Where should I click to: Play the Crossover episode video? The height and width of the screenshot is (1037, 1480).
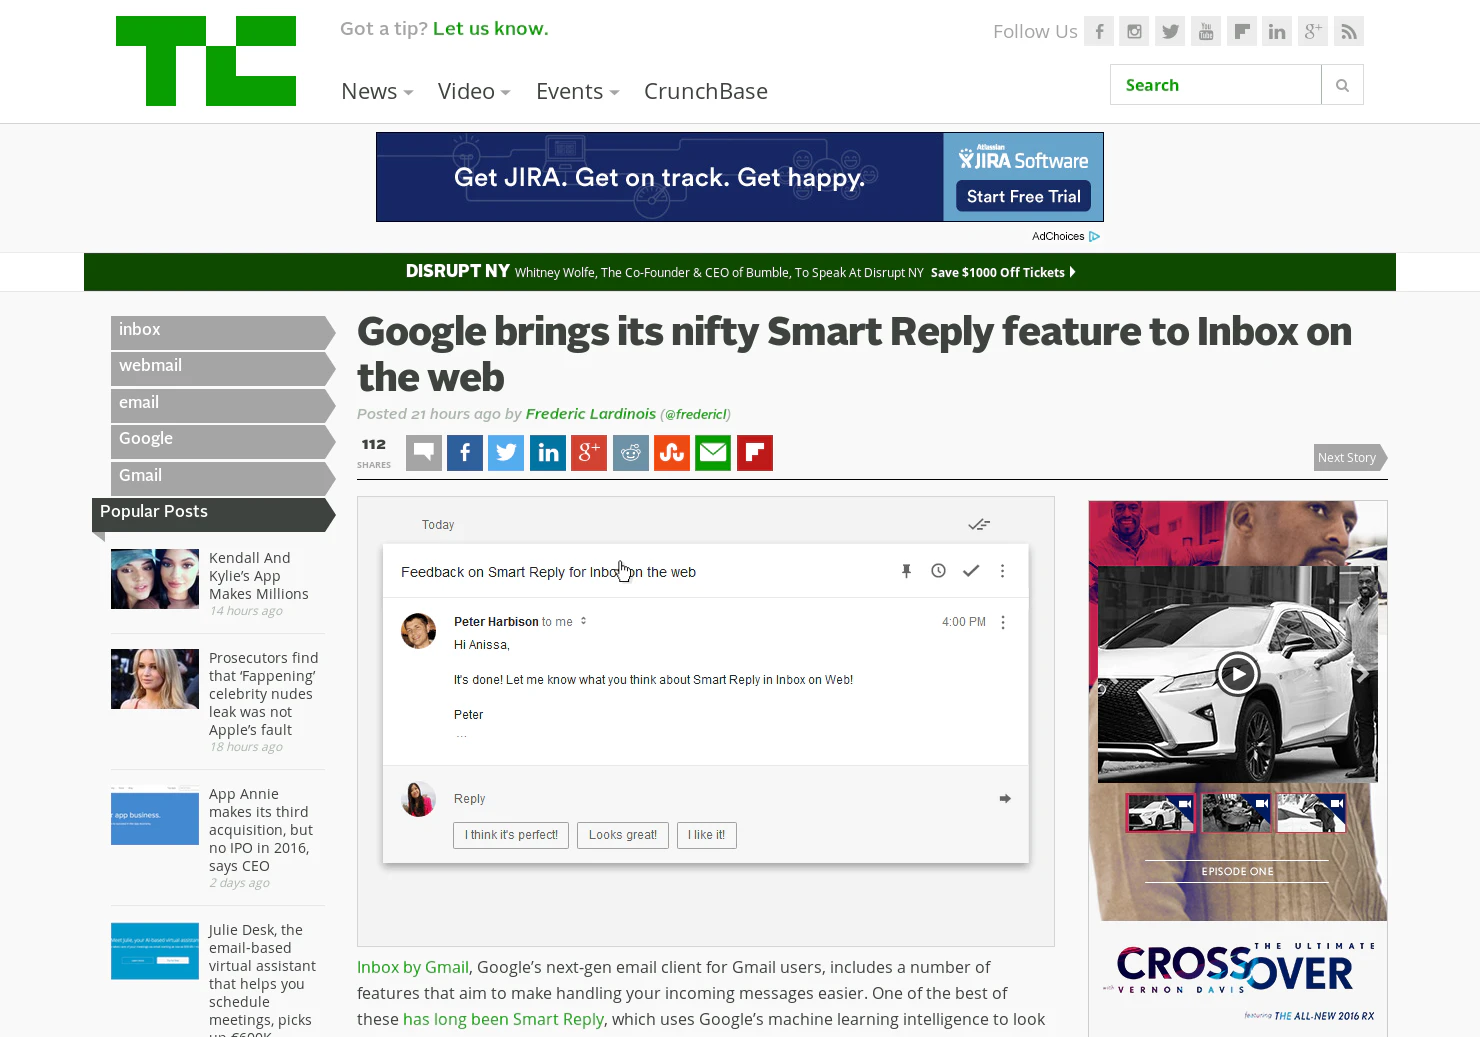coord(1237,673)
